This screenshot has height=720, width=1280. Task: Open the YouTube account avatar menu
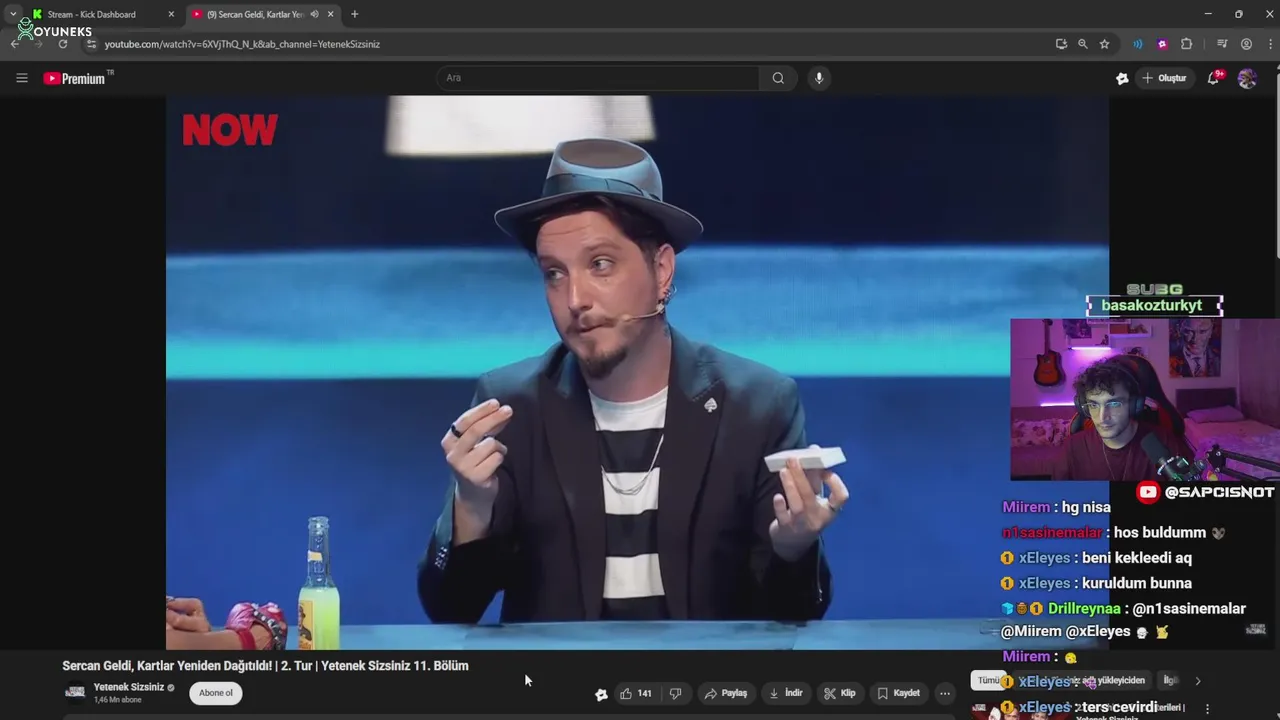tap(1247, 78)
